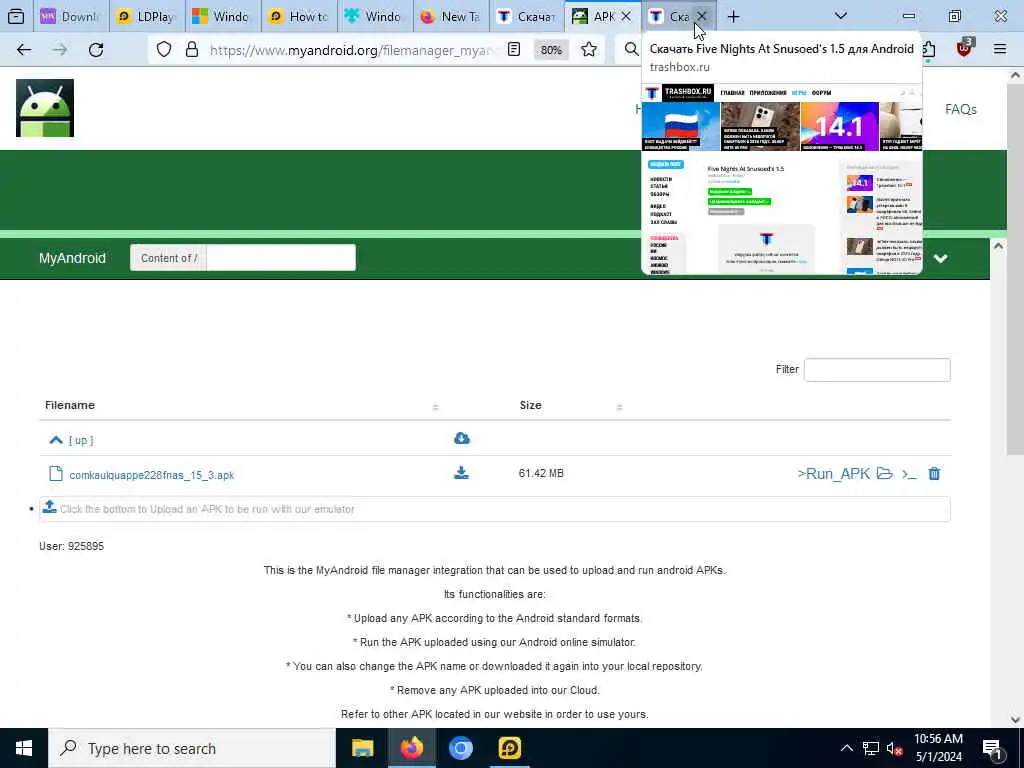Click LDPlayer icon on taskbar
Screen dimensions: 1024x768
[510, 748]
